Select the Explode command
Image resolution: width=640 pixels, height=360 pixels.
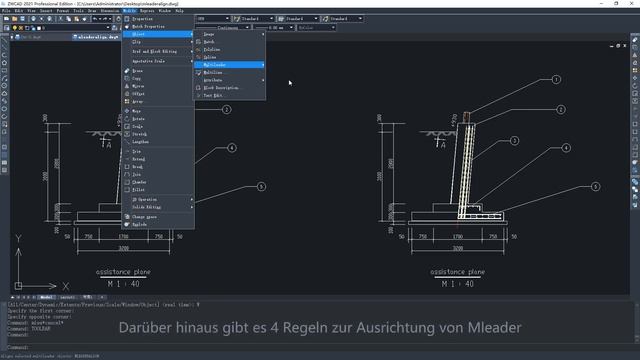158,224
